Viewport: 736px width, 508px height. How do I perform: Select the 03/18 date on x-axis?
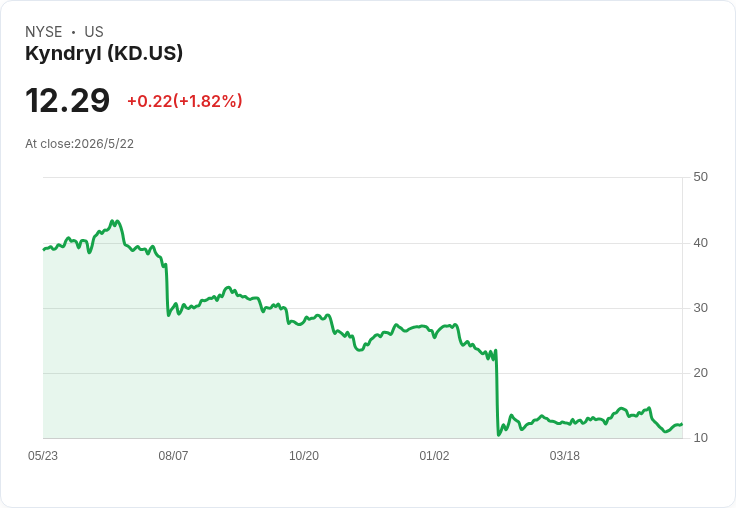click(565, 456)
